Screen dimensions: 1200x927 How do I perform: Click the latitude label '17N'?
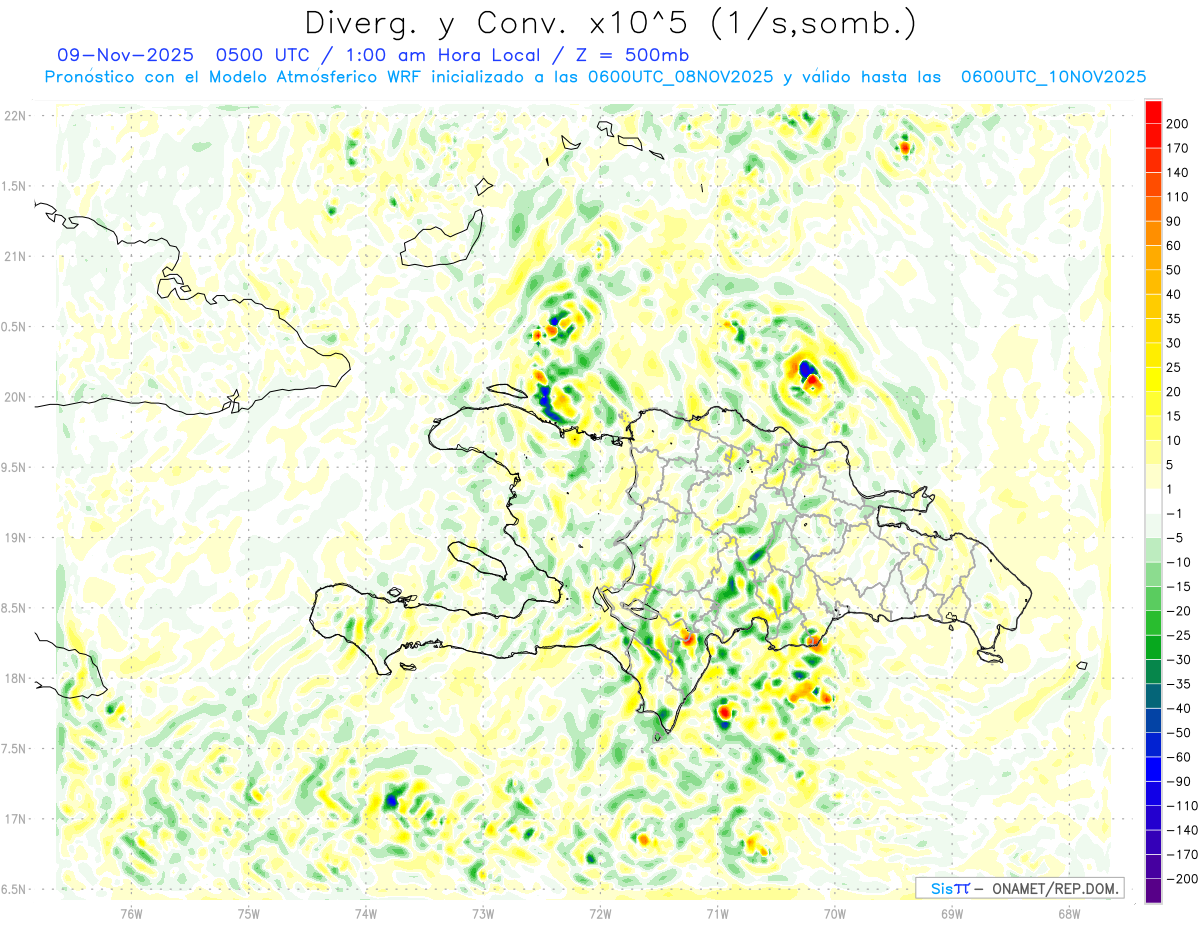[15, 819]
